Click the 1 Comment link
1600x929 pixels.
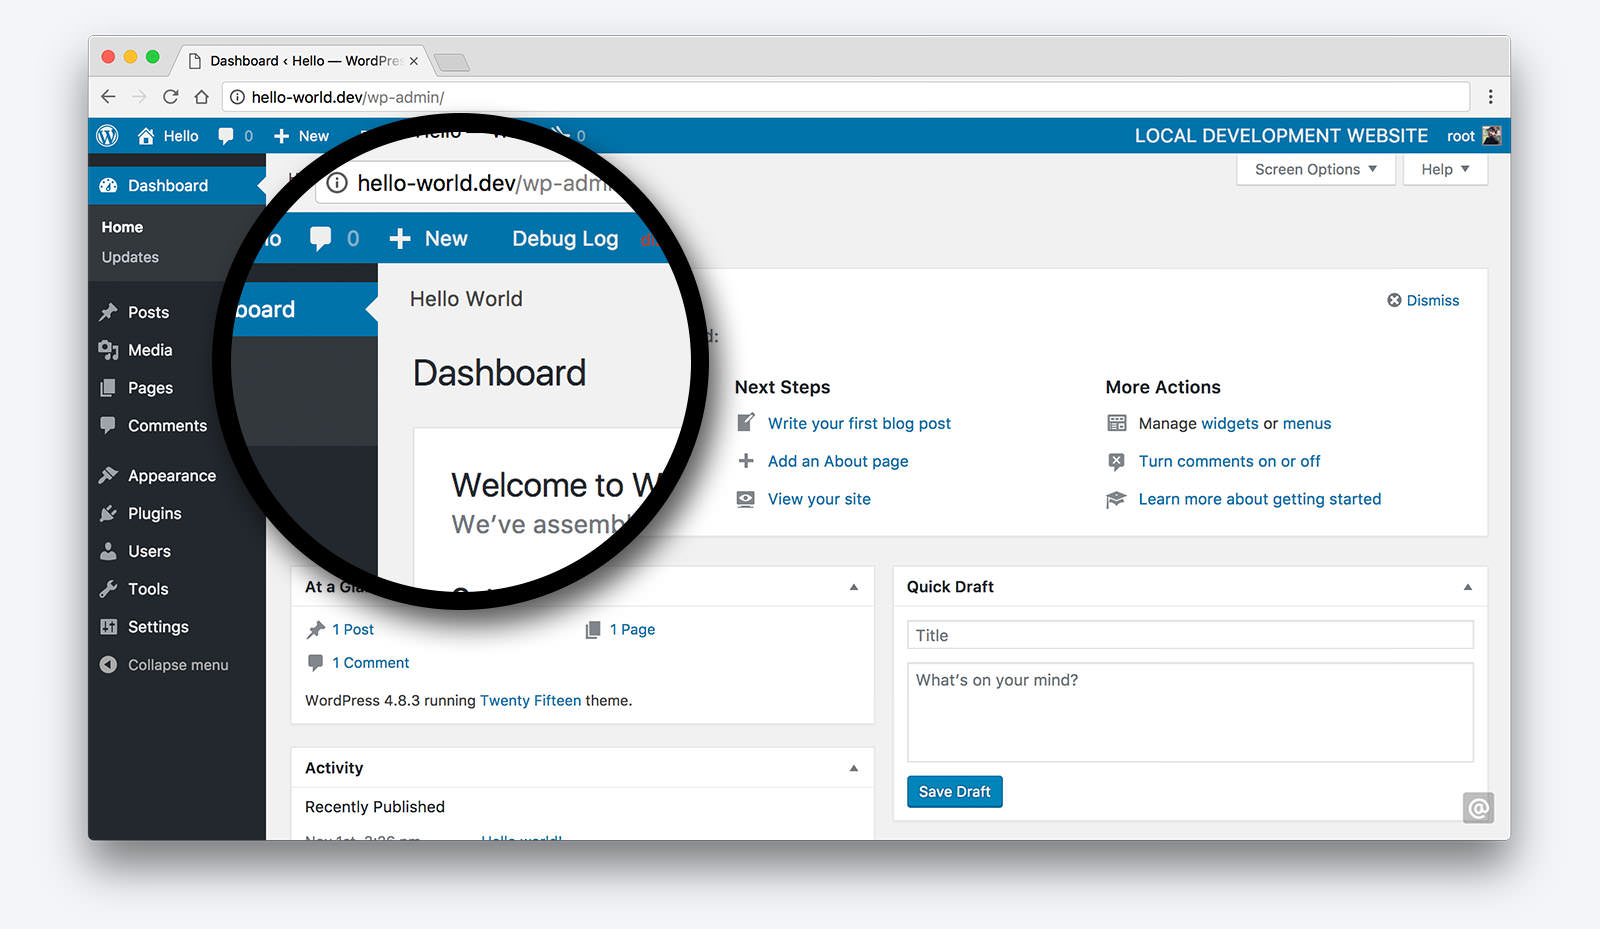click(x=371, y=662)
